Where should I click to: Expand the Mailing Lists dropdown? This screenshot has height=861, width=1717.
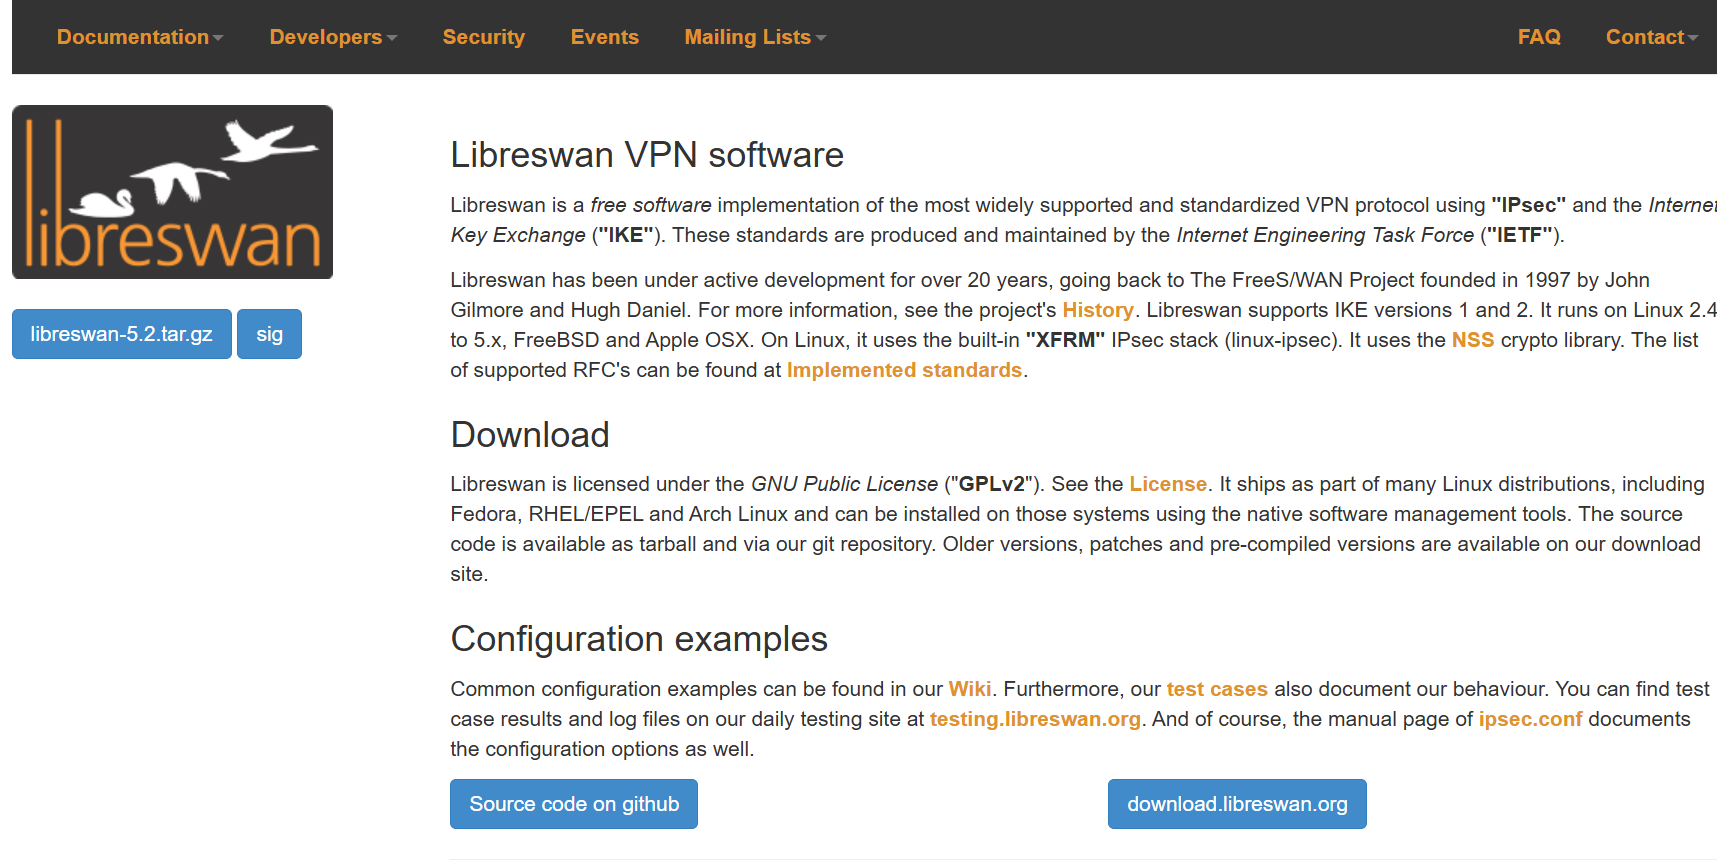(x=755, y=37)
